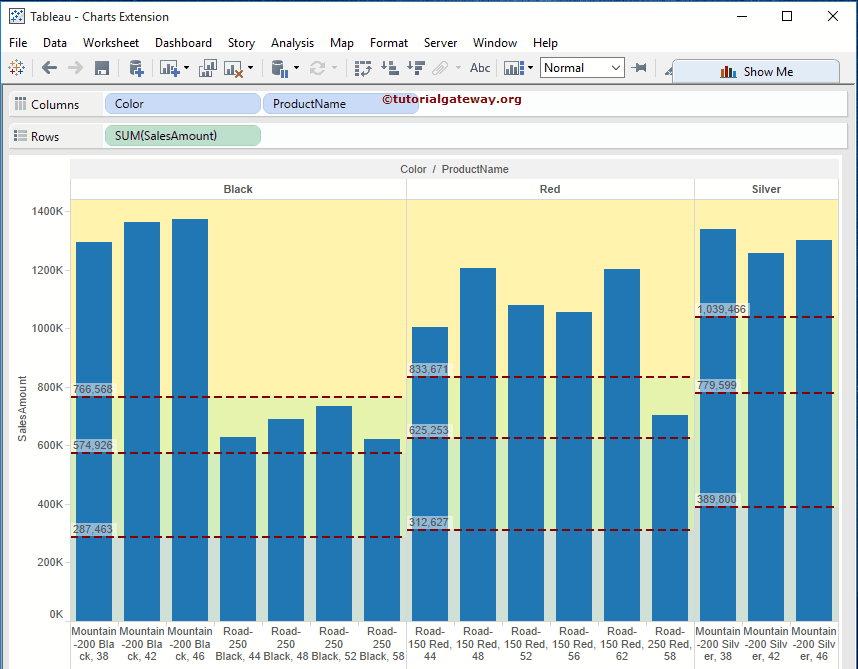
Task: Toggle mark labels with the Abc icon
Action: click(x=481, y=69)
